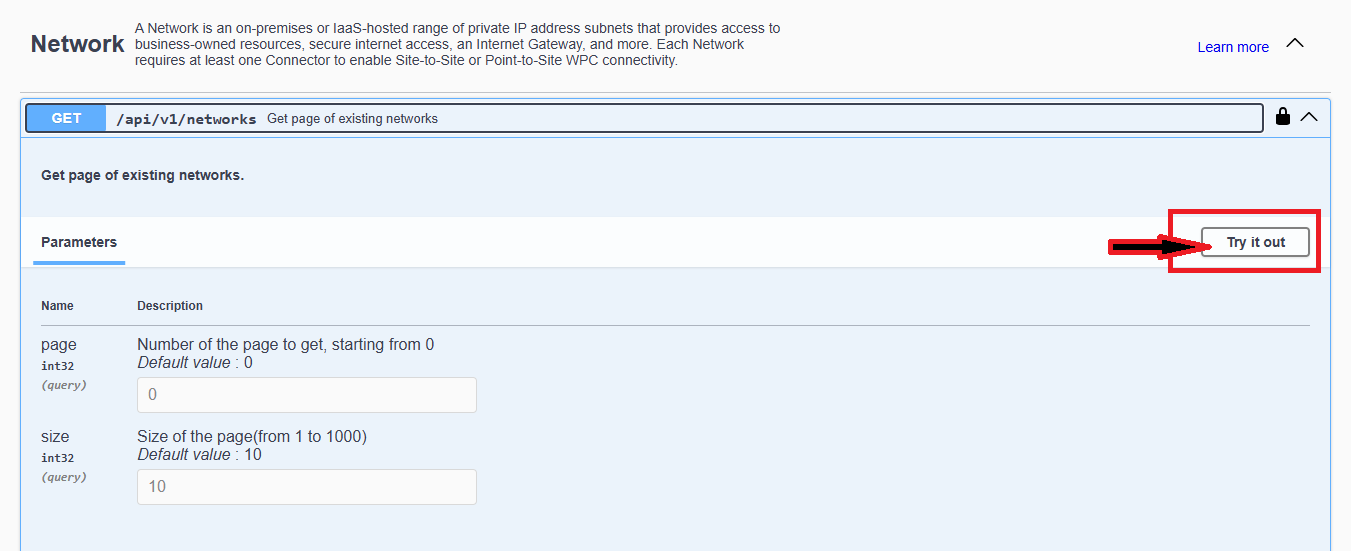
Task: Click the 'size' parameter name
Action: [x=55, y=437]
